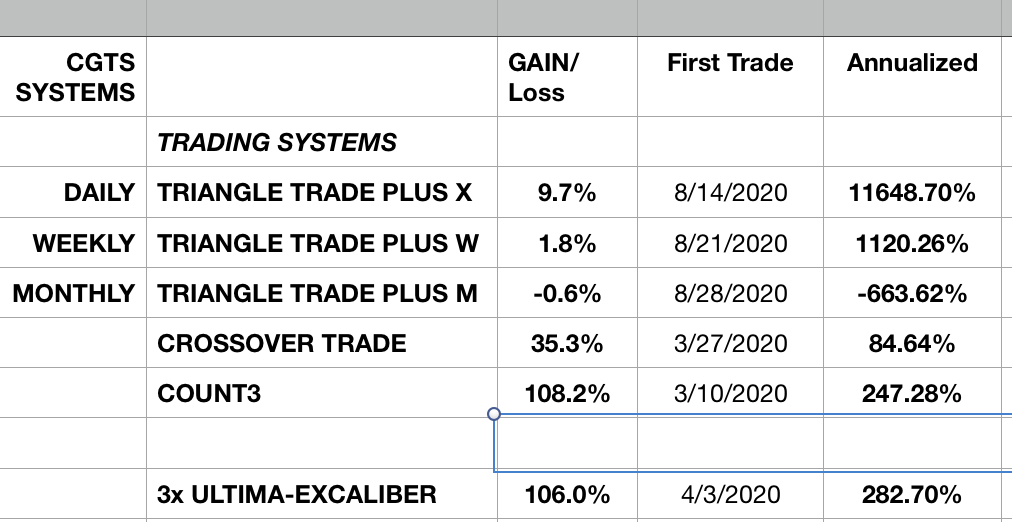
Task: Select the TRADING SYSTEMS label cell
Action: [x=277, y=142]
